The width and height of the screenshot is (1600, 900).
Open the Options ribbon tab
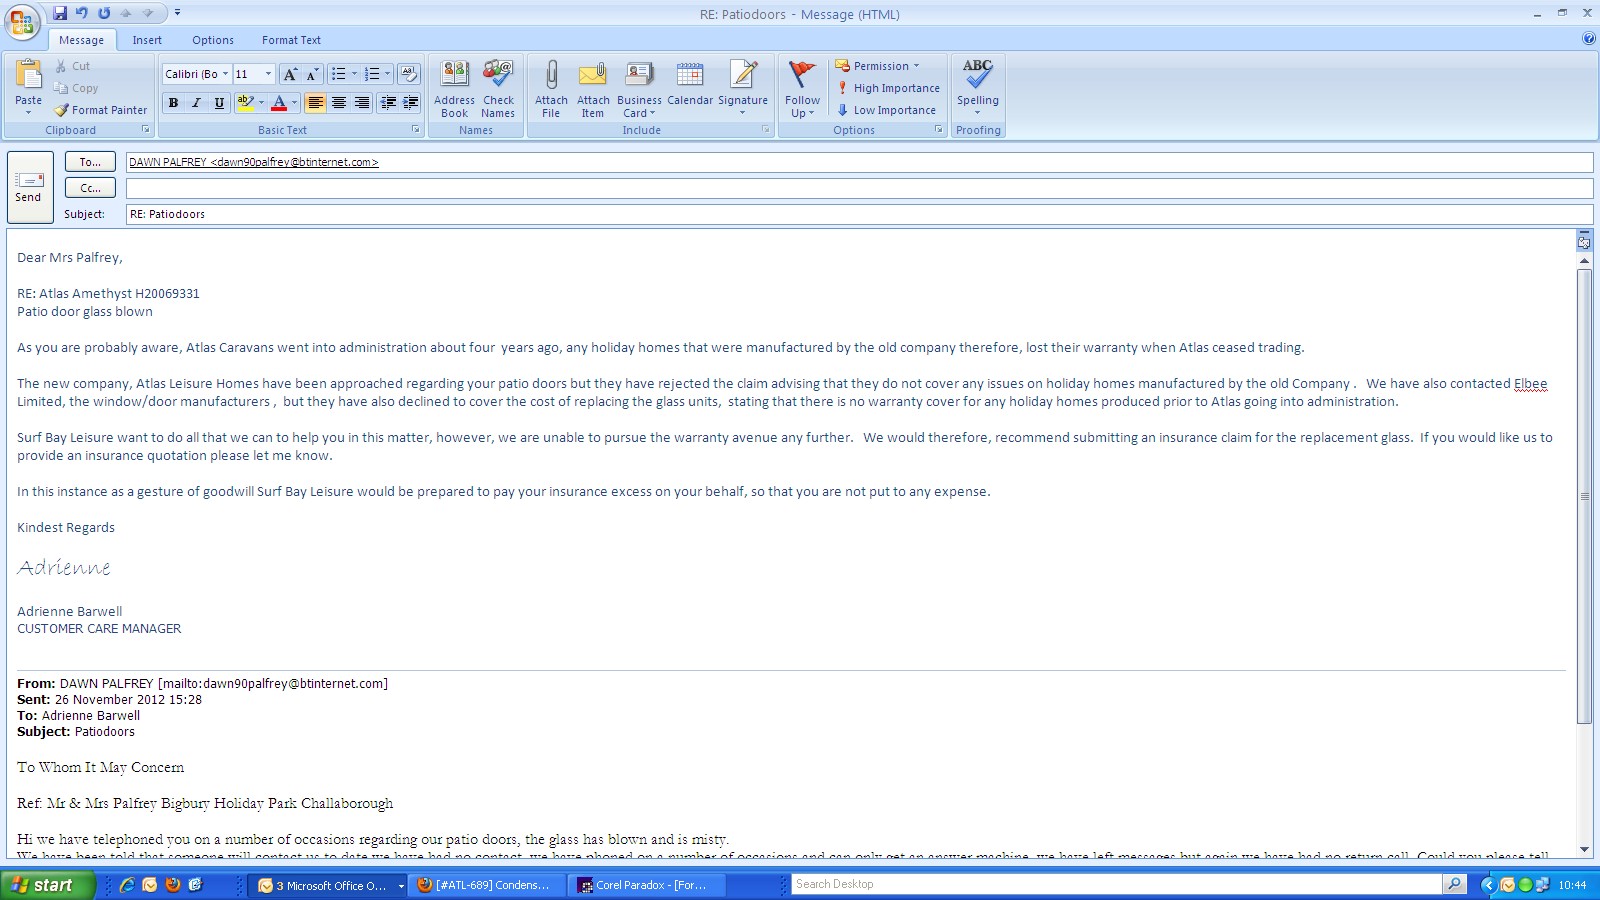click(213, 40)
